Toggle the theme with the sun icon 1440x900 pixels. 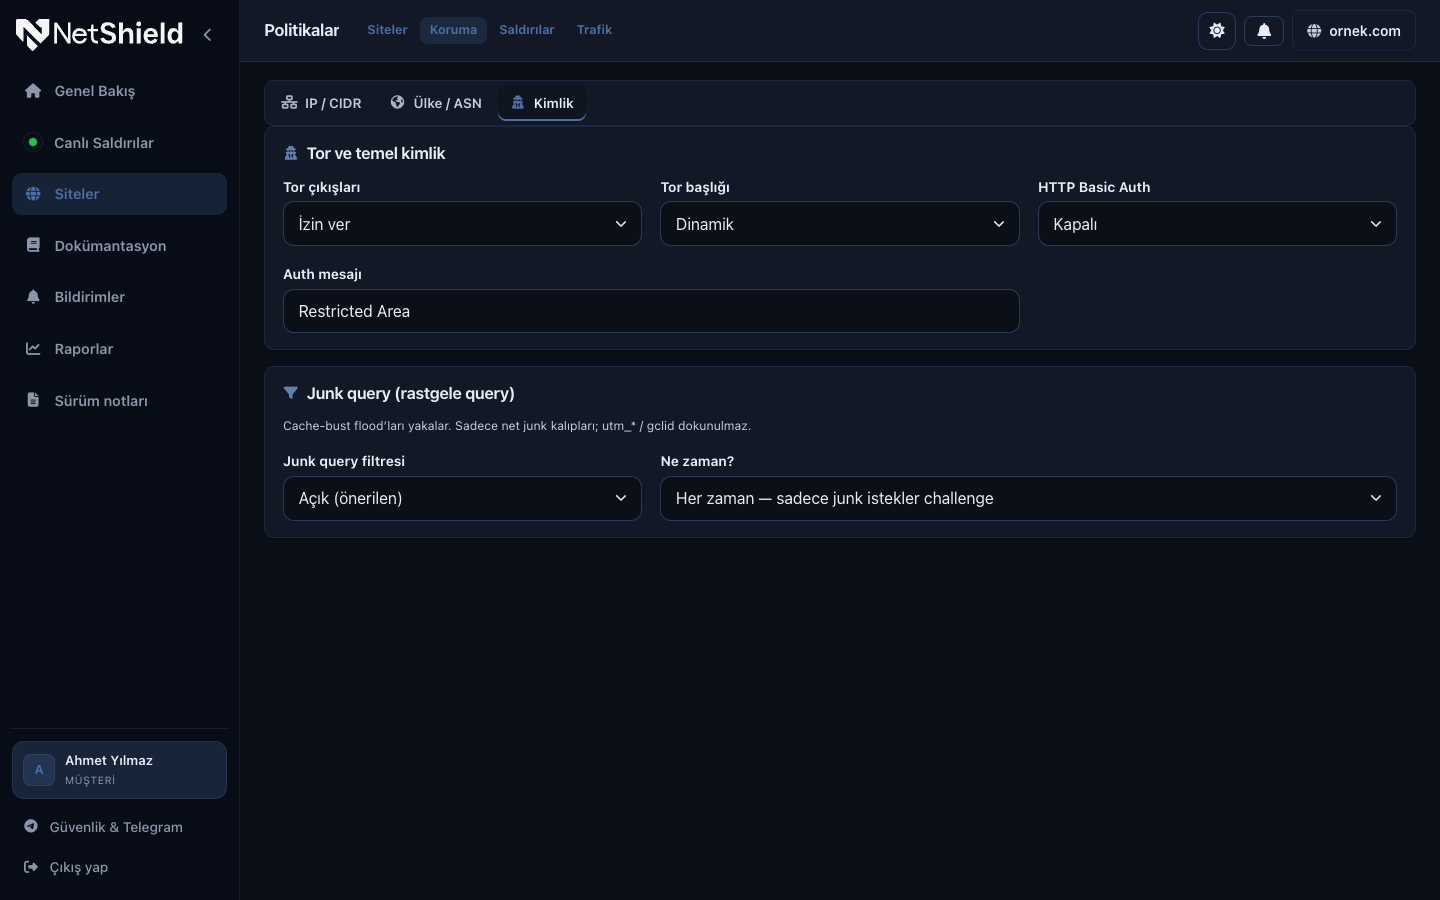click(x=1217, y=30)
